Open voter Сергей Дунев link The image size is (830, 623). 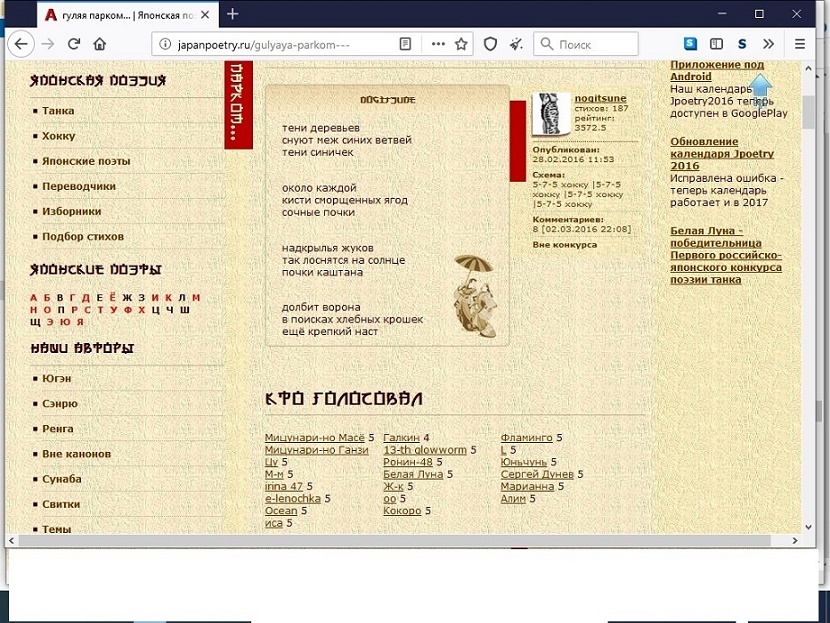click(537, 474)
